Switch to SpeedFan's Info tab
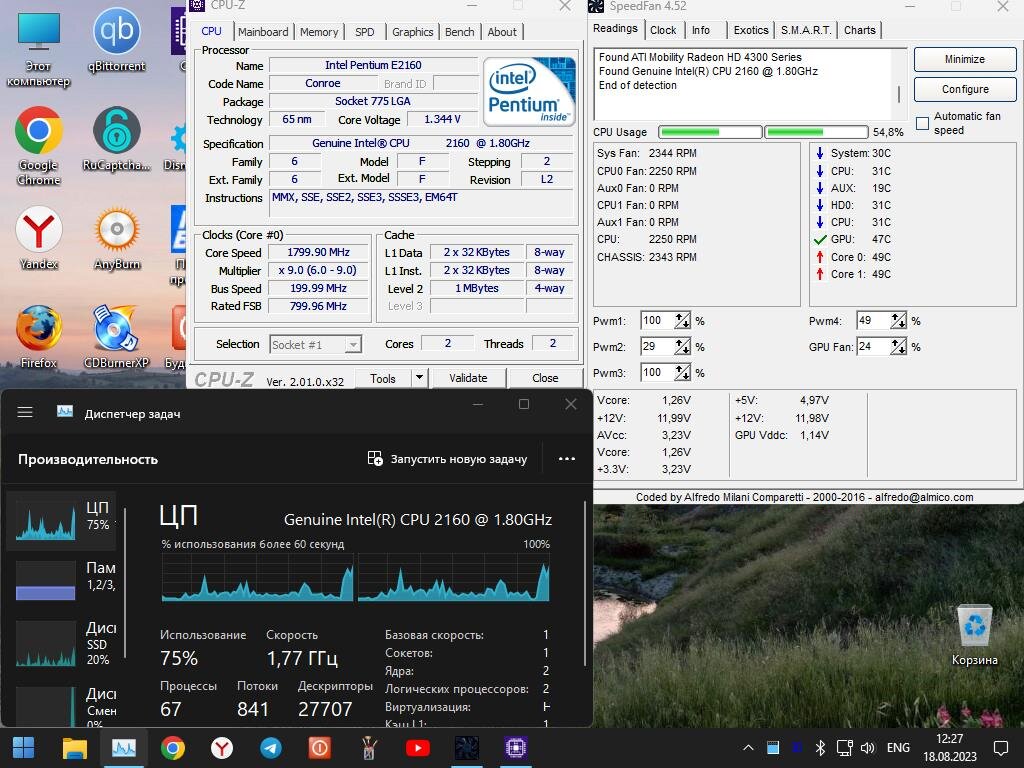Viewport: 1024px width, 768px height. click(701, 30)
